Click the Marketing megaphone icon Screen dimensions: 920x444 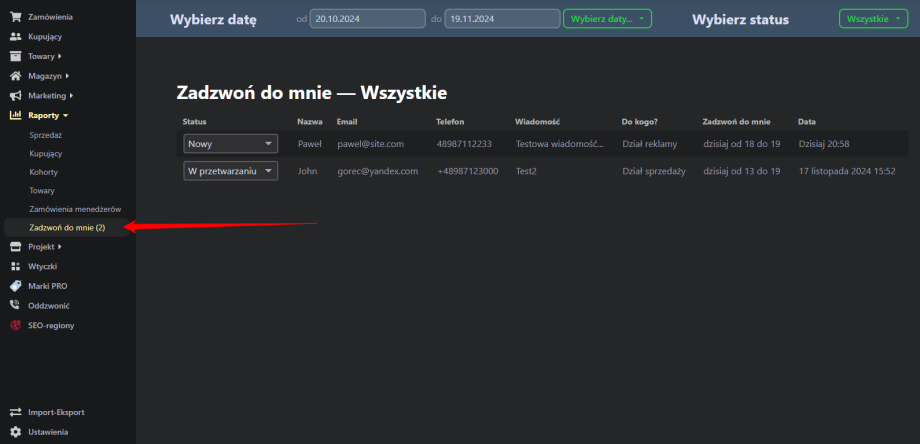pyautogui.click(x=15, y=96)
